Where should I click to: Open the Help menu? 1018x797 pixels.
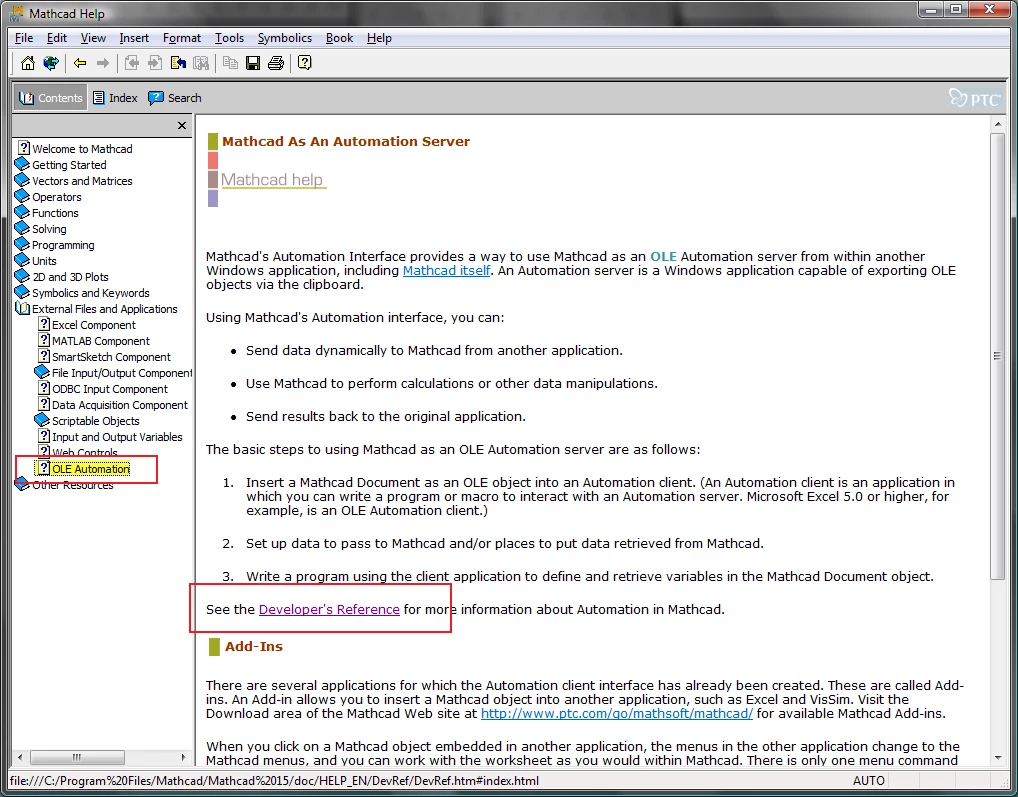pos(379,38)
